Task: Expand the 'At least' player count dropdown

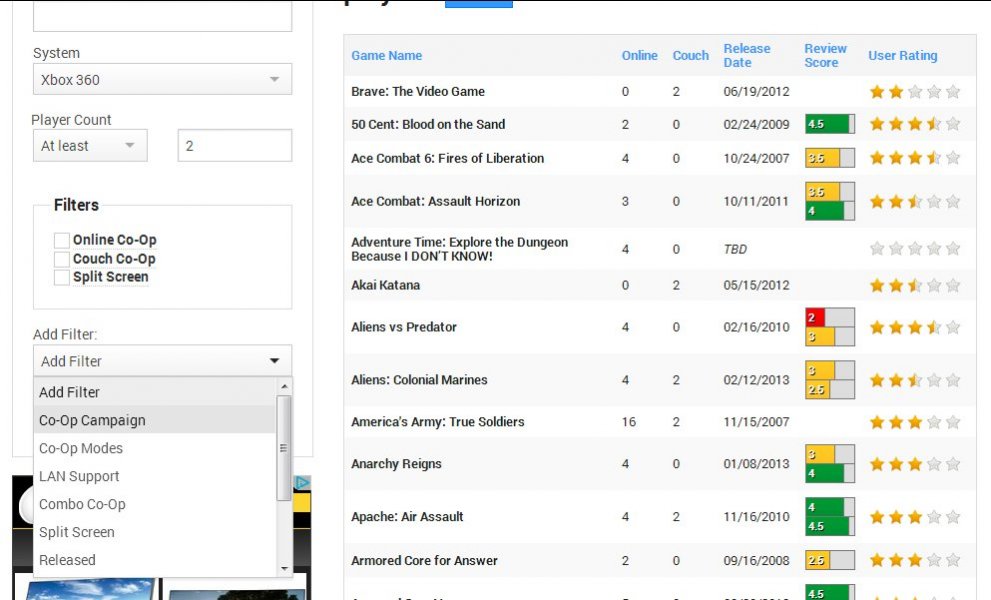Action: (89, 146)
